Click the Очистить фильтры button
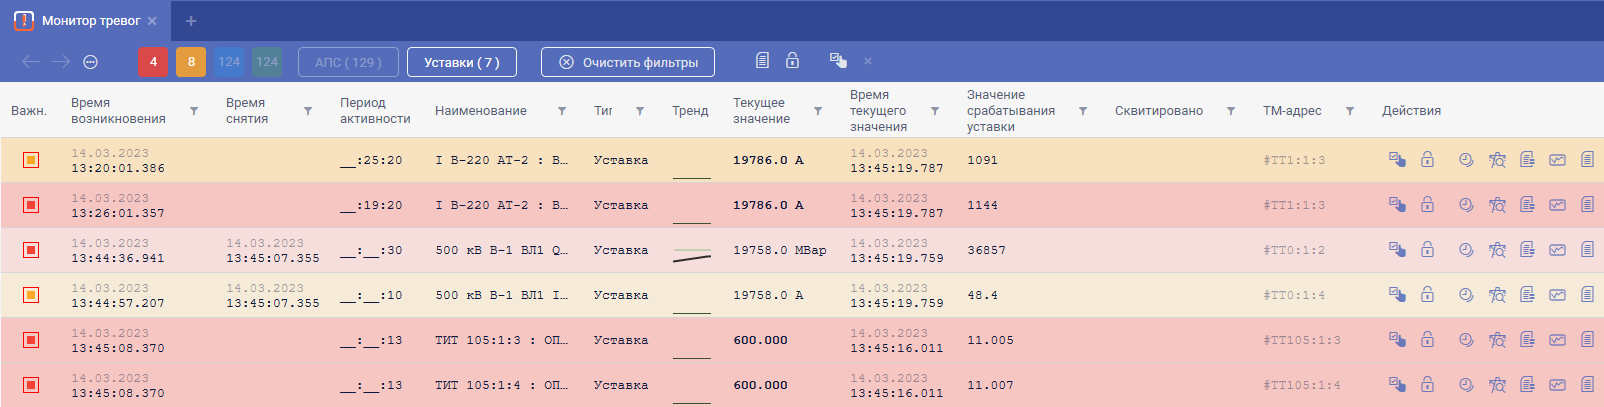 628,62
